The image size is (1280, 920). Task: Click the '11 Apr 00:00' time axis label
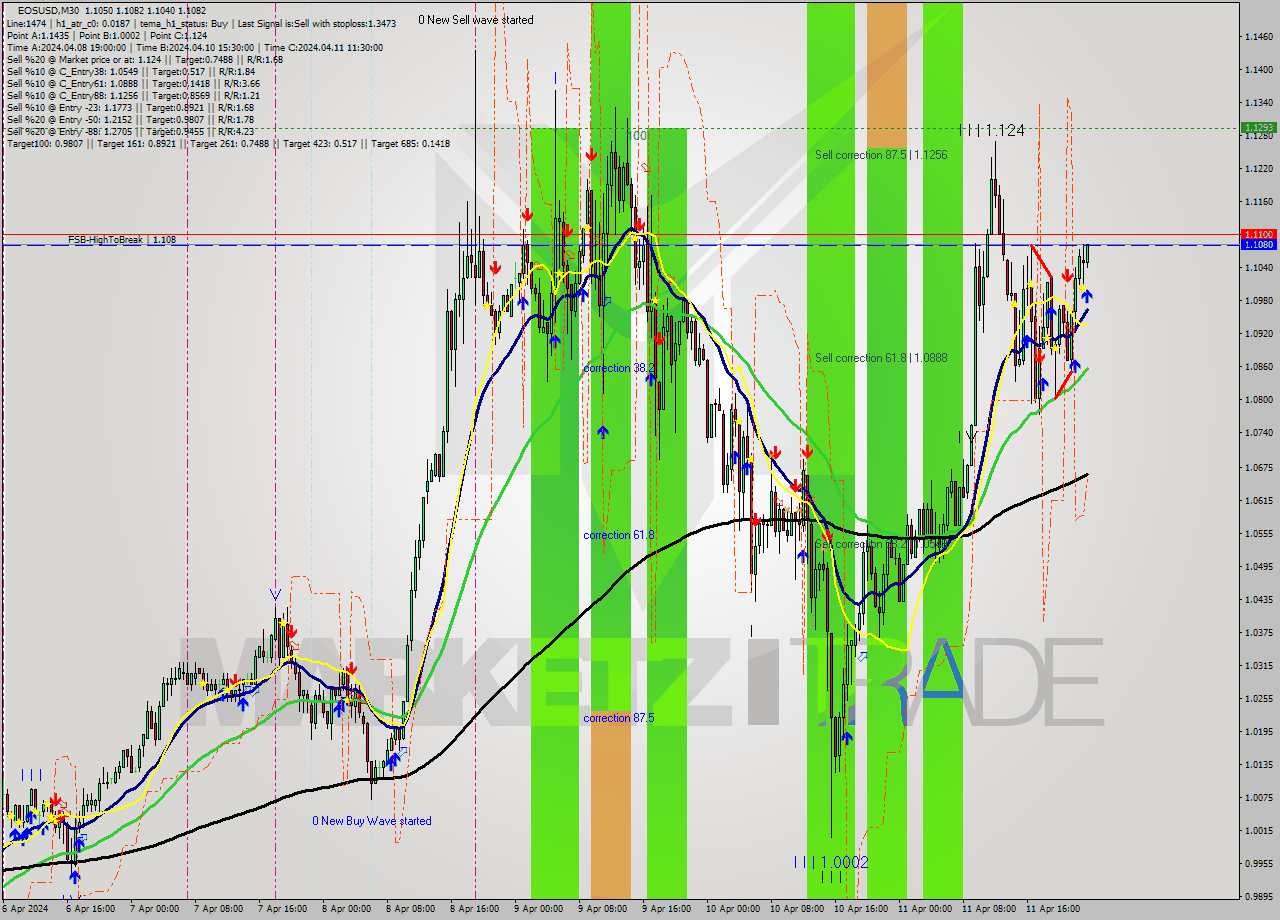(925, 909)
